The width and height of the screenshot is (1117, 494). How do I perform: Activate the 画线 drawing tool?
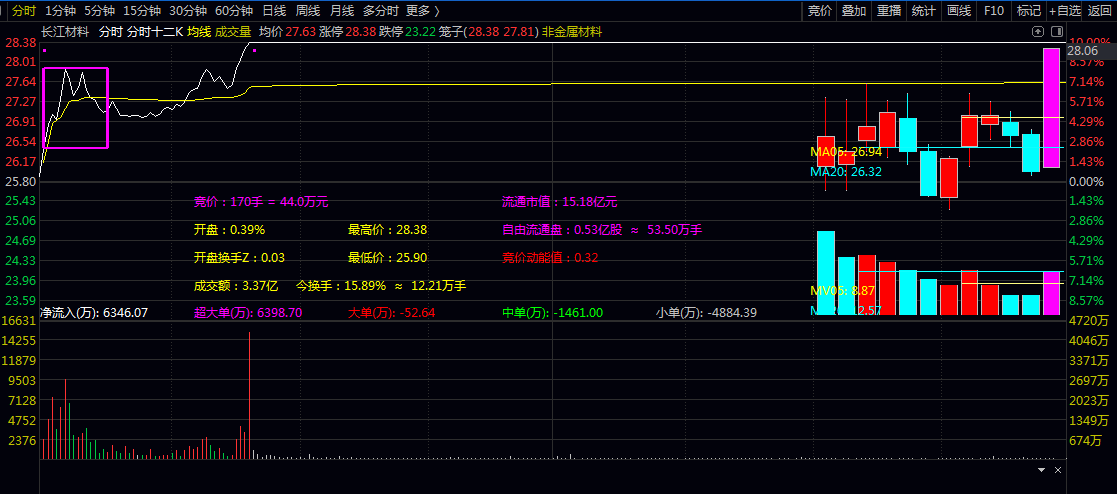(959, 10)
